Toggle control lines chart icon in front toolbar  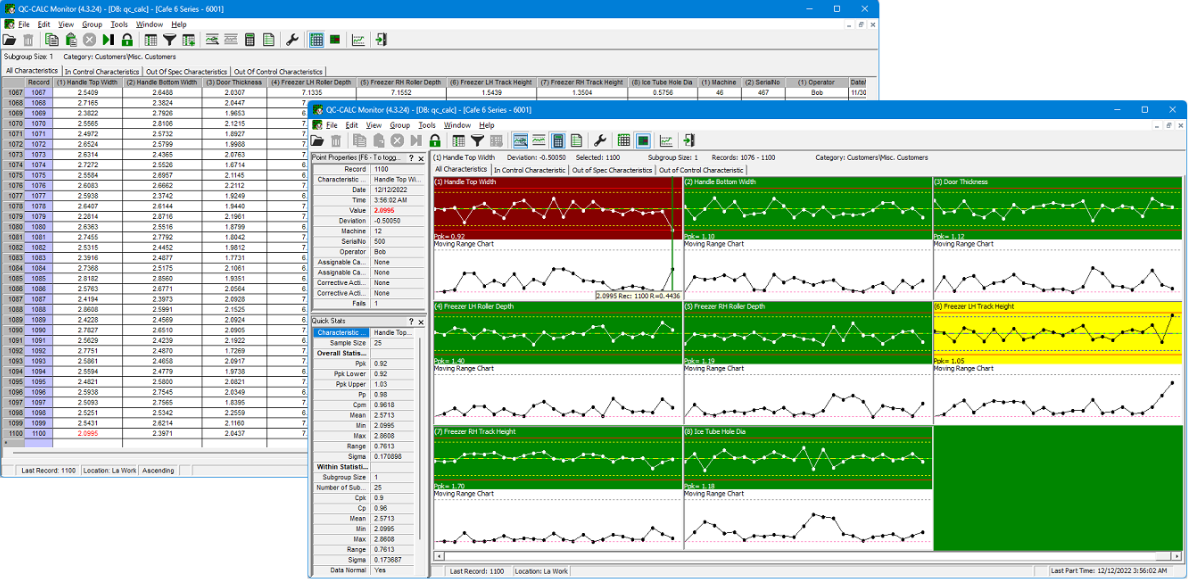coord(539,140)
